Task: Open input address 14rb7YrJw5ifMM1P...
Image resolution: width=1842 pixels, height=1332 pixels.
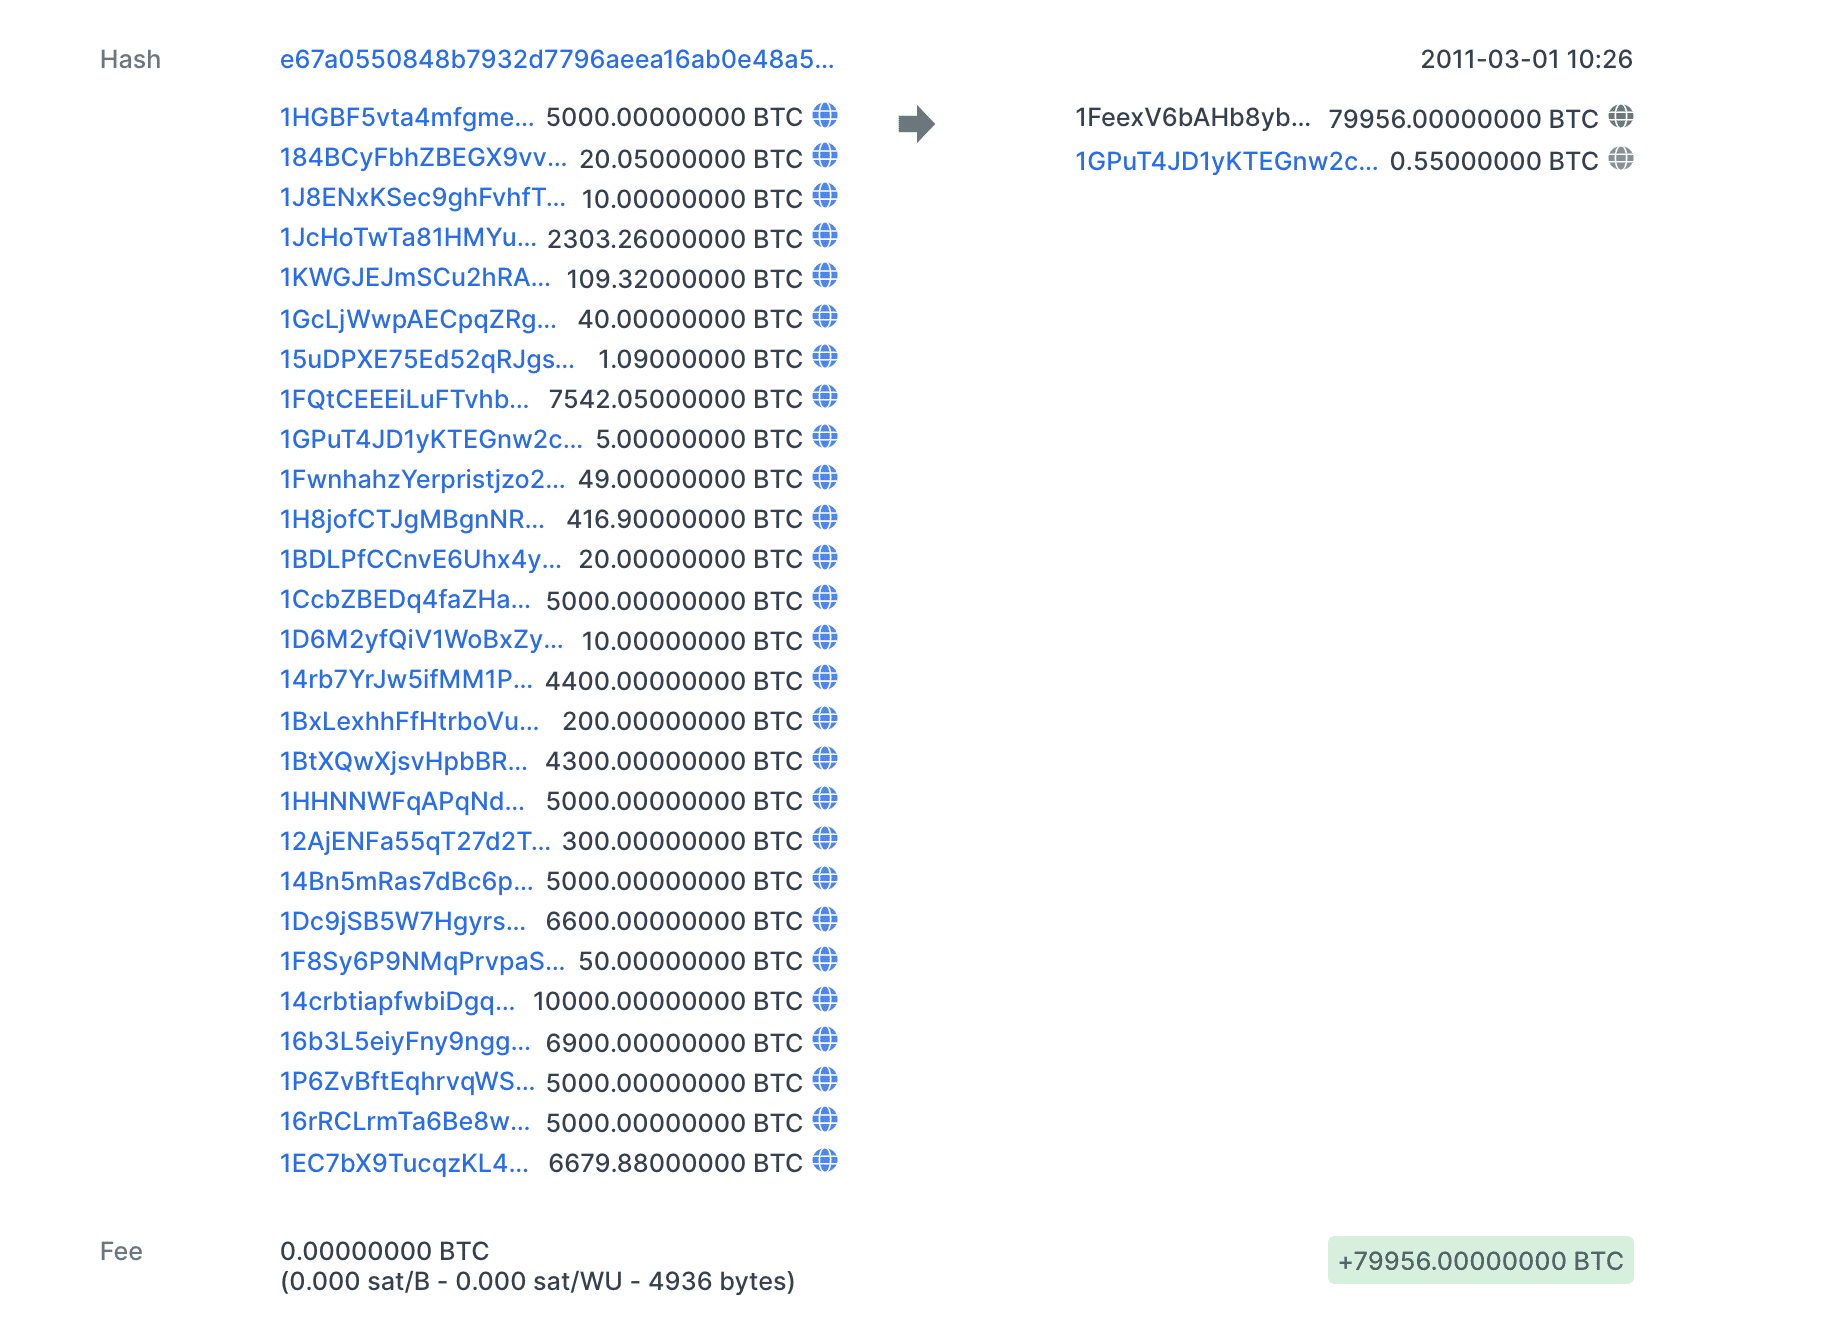Action: 406,680
